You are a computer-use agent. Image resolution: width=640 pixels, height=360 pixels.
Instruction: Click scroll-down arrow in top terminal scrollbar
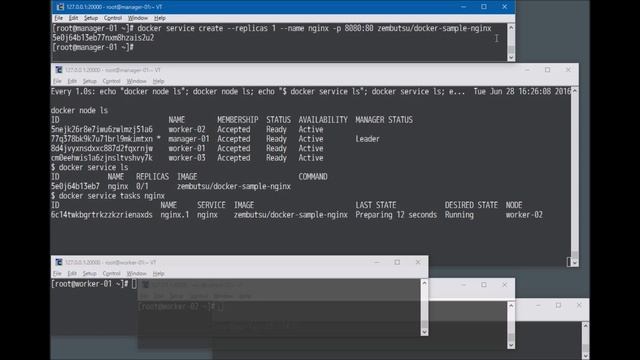coord(511,58)
